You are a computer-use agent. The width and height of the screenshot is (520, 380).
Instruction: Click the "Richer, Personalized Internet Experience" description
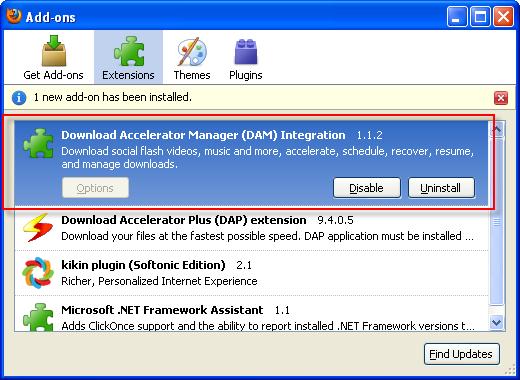click(159, 281)
